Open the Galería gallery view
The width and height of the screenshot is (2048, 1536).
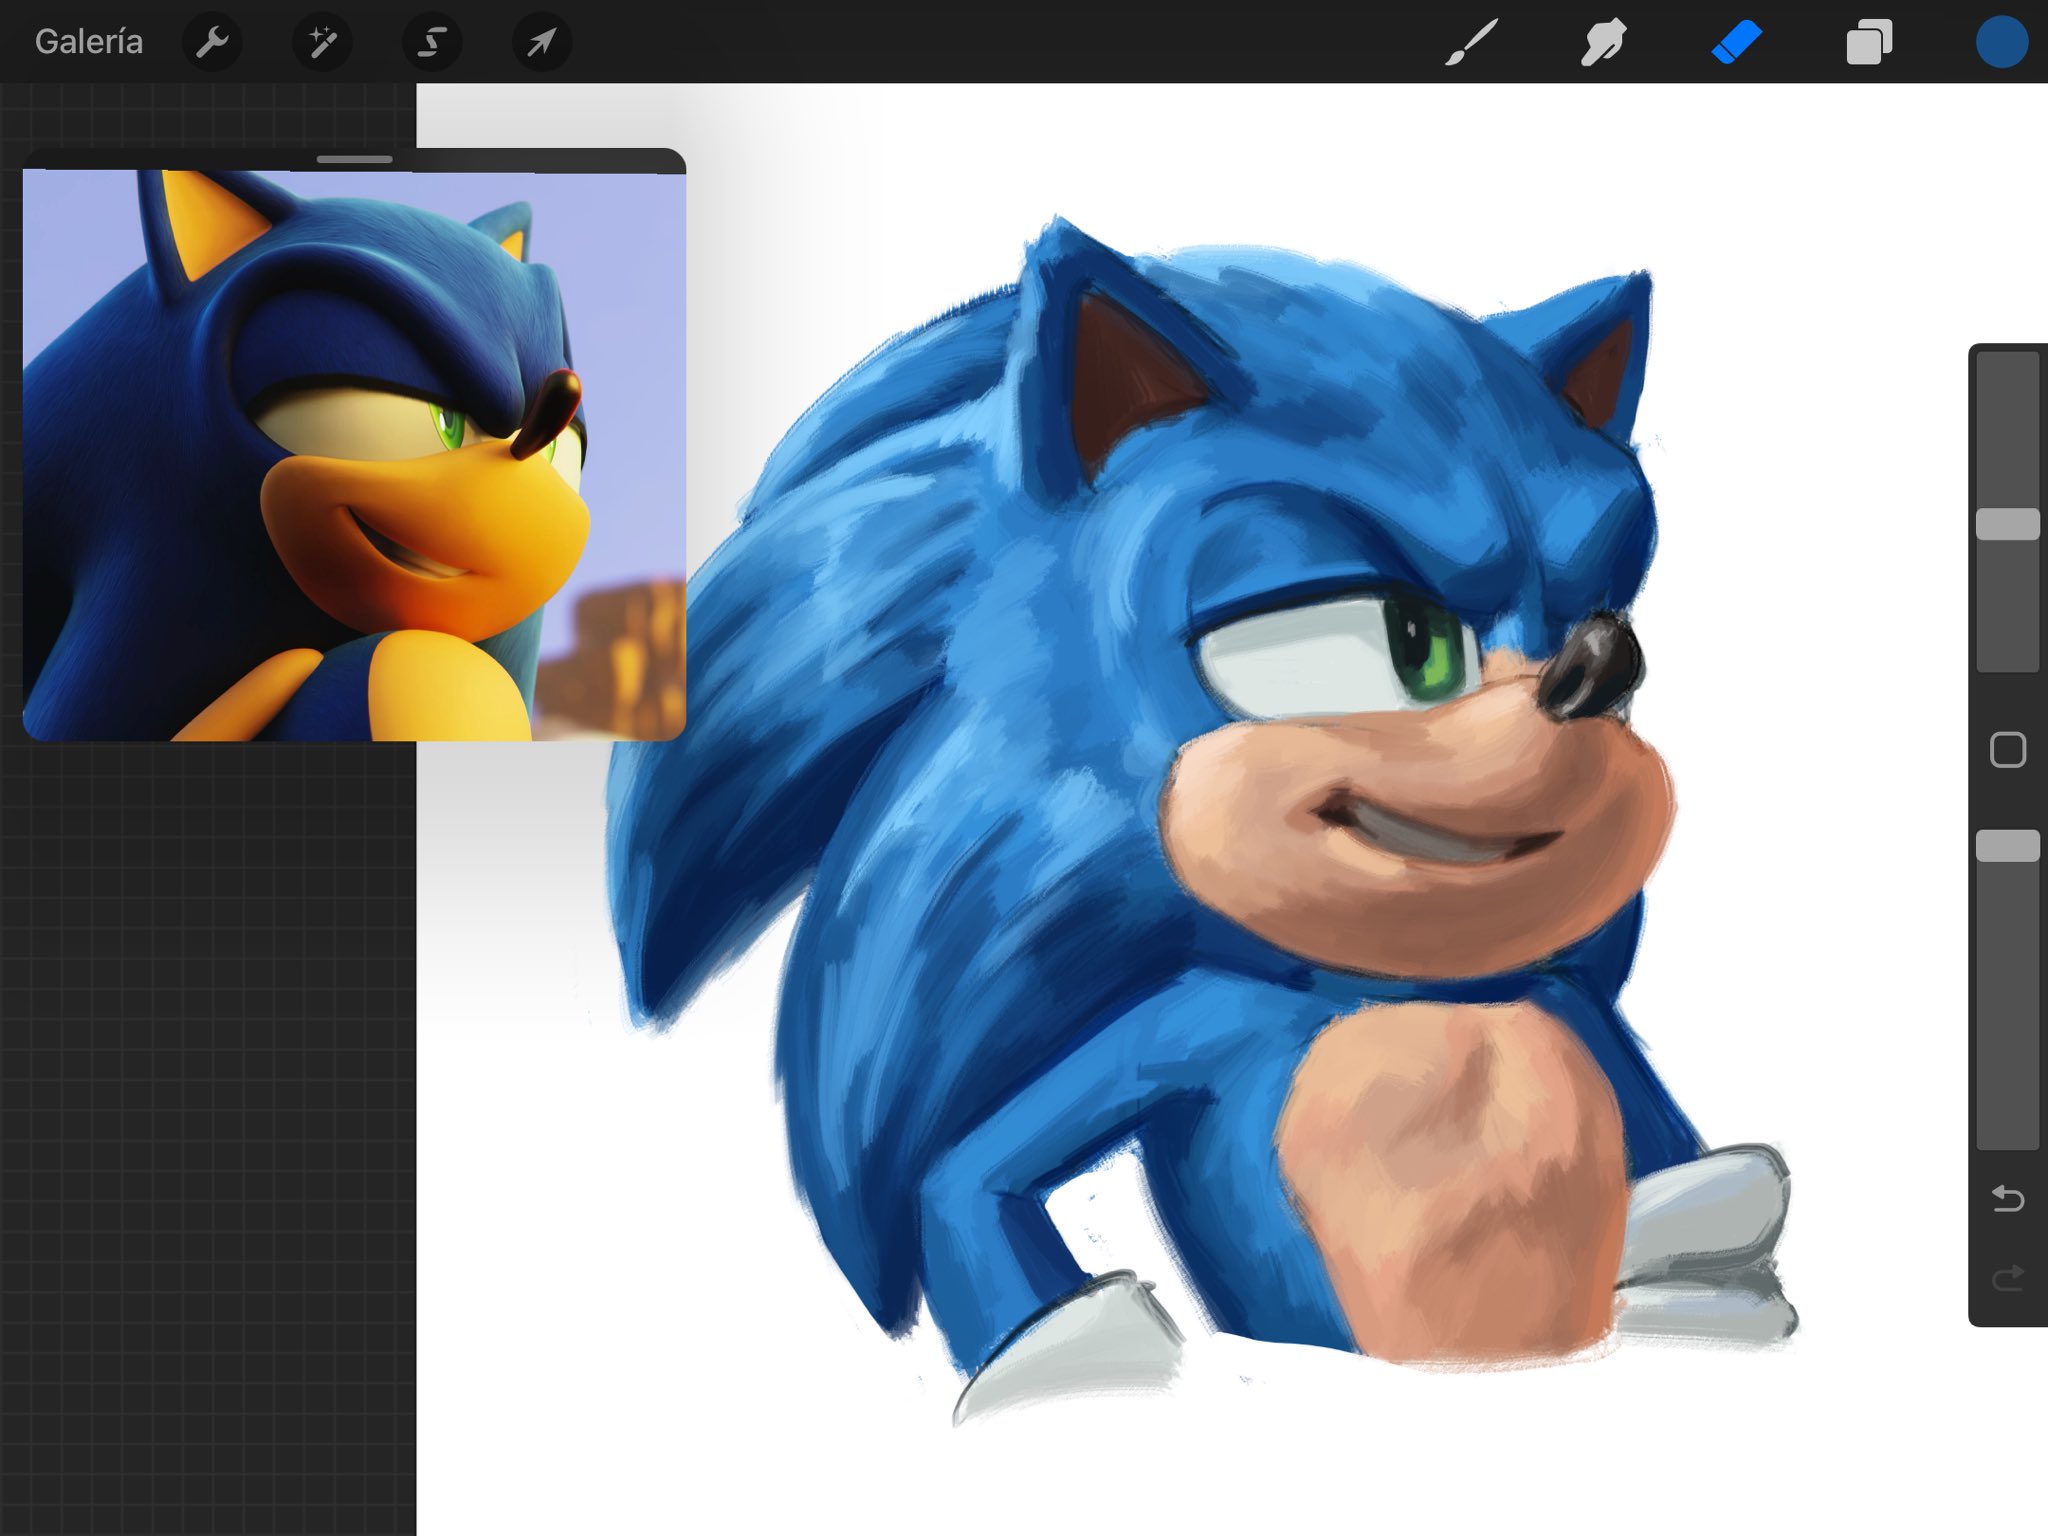[88, 42]
